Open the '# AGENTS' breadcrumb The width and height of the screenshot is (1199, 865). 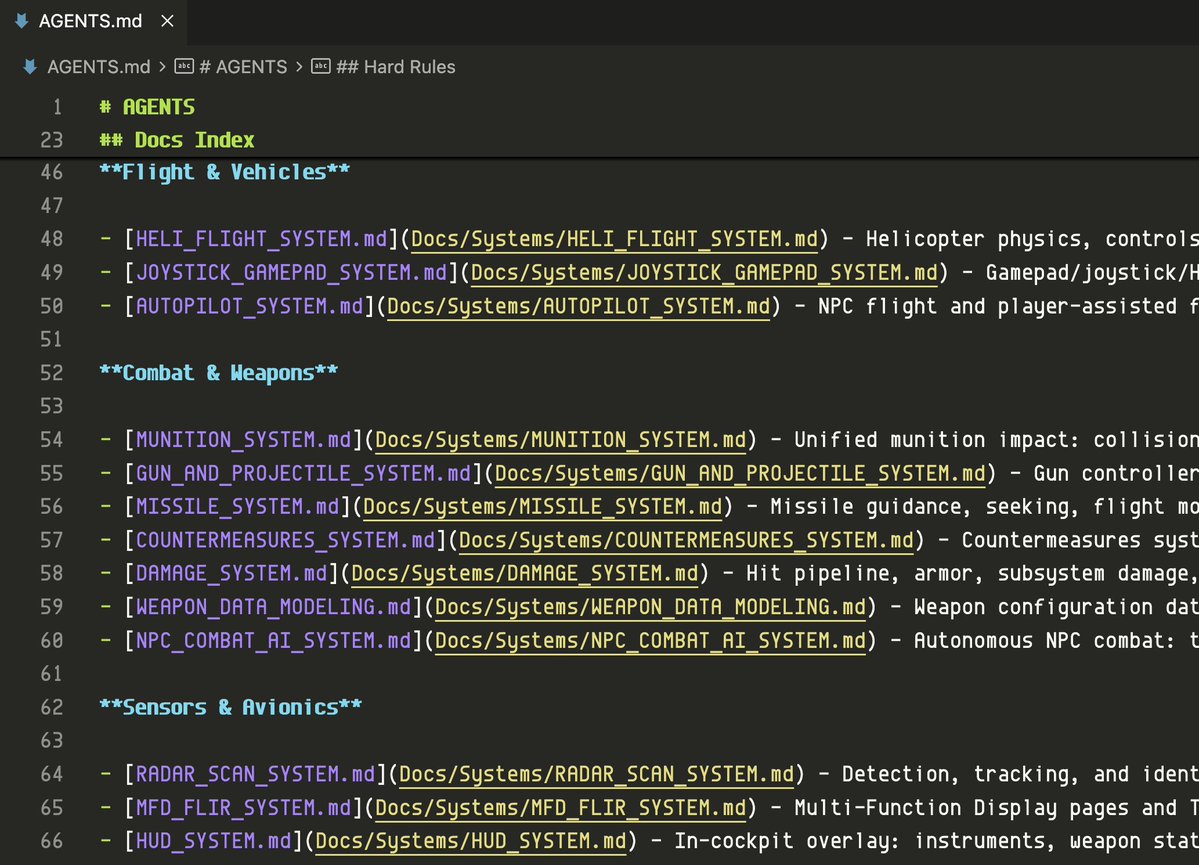(x=243, y=67)
